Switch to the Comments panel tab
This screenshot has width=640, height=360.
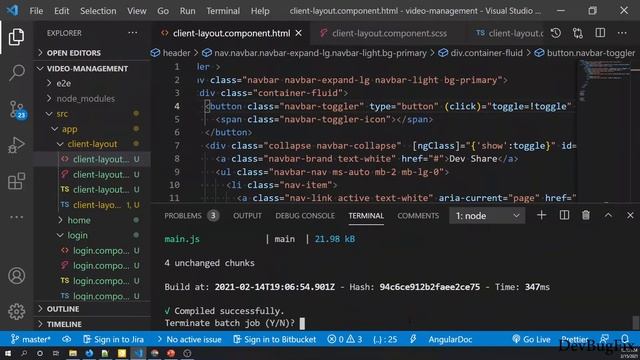418,216
